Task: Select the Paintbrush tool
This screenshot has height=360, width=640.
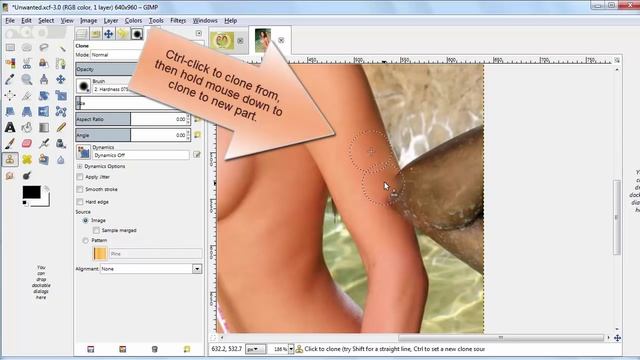Action: pos(10,143)
